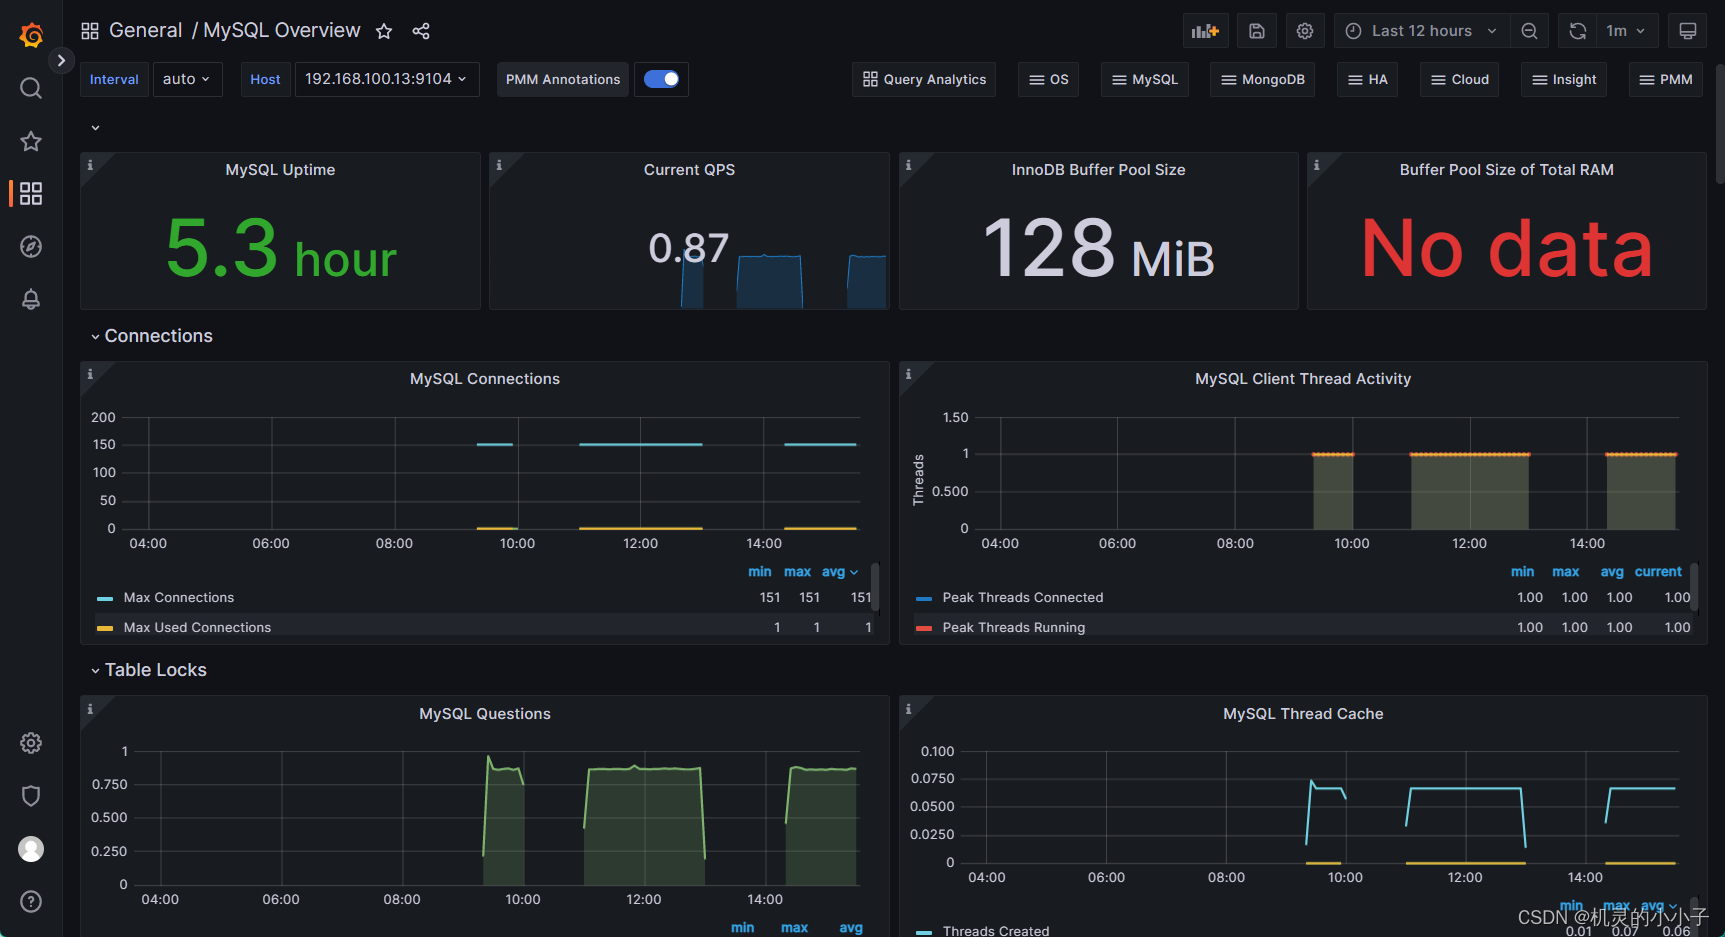This screenshot has width=1725, height=937.
Task: Open the dashboards grid icon beside General
Action: pos(90,31)
